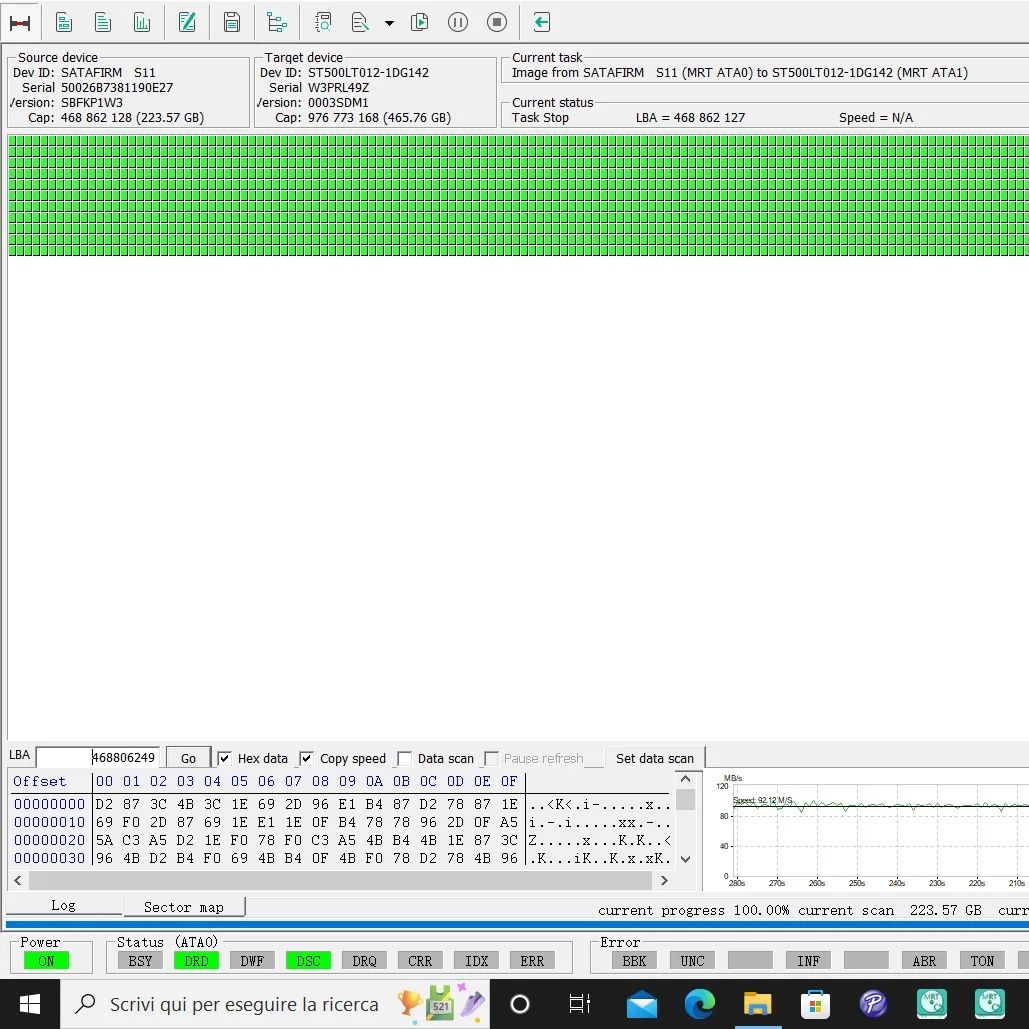
Task: Select the Sector map tab
Action: (x=183, y=907)
